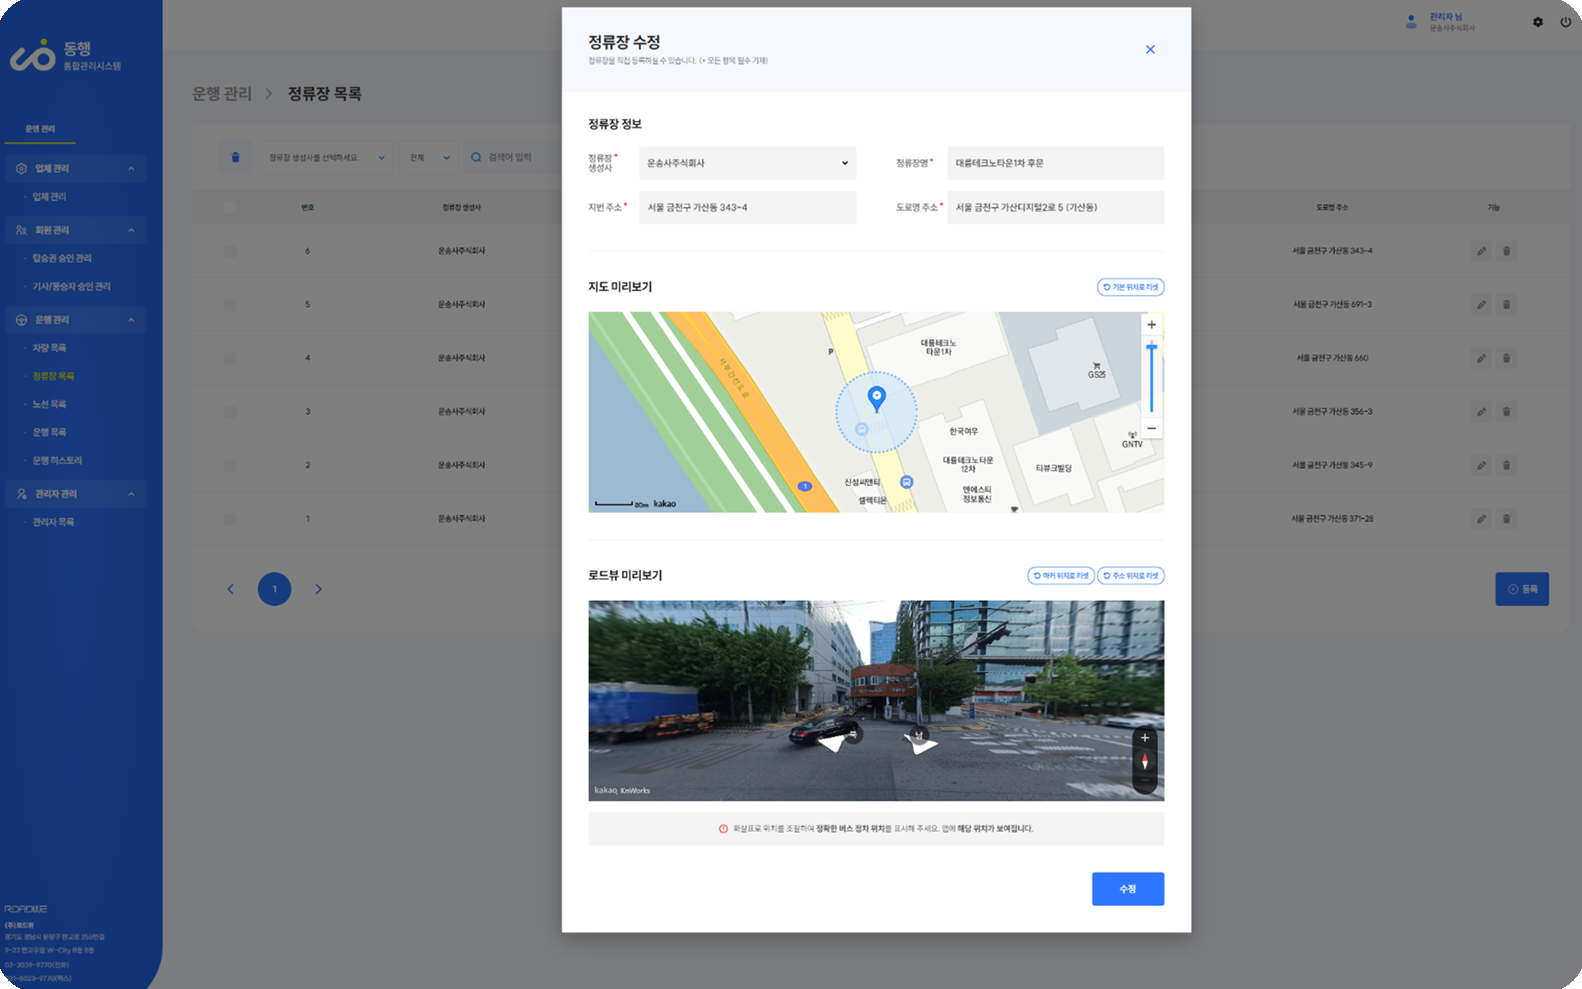The width and height of the screenshot is (1582, 989).
Task: Click the power logout icon
Action: coord(1565,22)
